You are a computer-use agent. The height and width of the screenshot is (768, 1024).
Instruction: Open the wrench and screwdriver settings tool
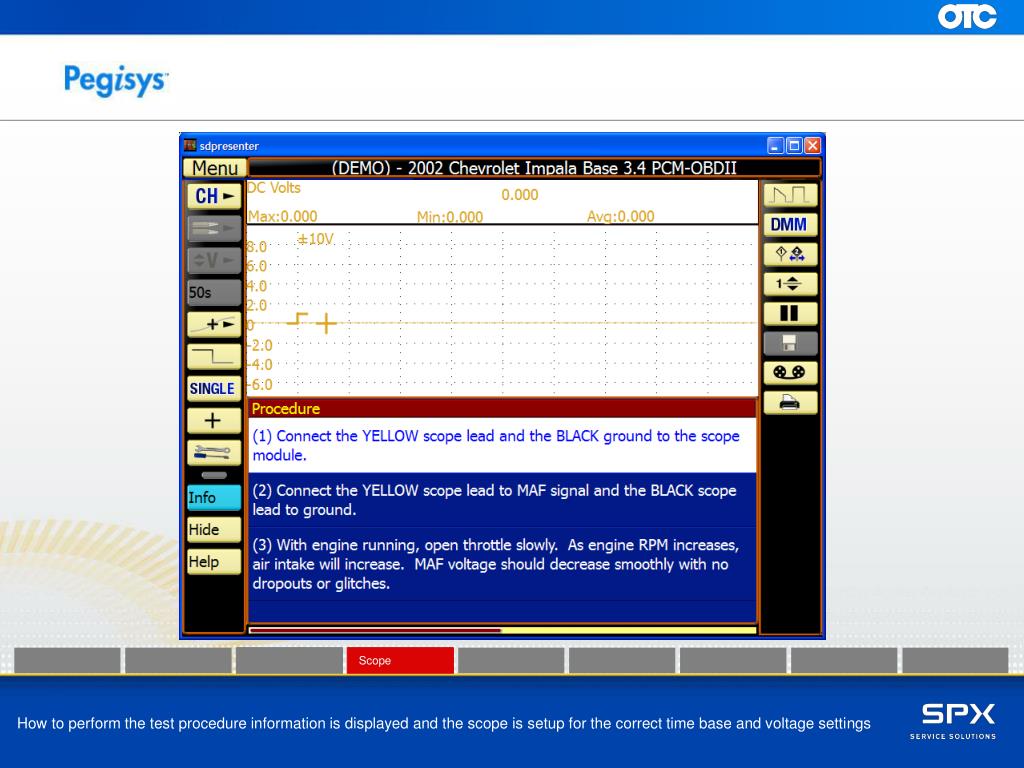point(214,453)
